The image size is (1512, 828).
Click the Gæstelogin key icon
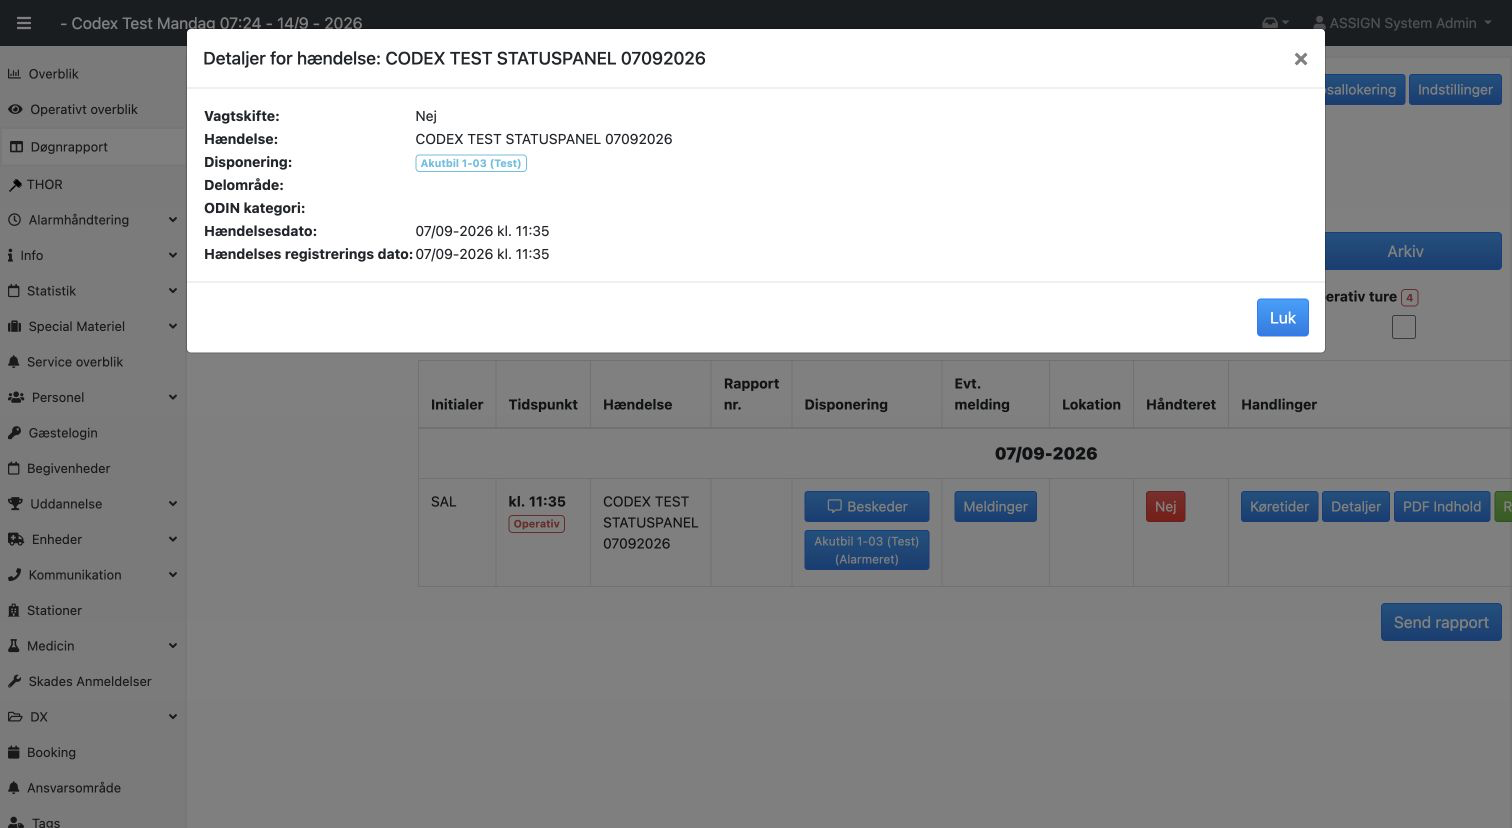pyautogui.click(x=15, y=433)
